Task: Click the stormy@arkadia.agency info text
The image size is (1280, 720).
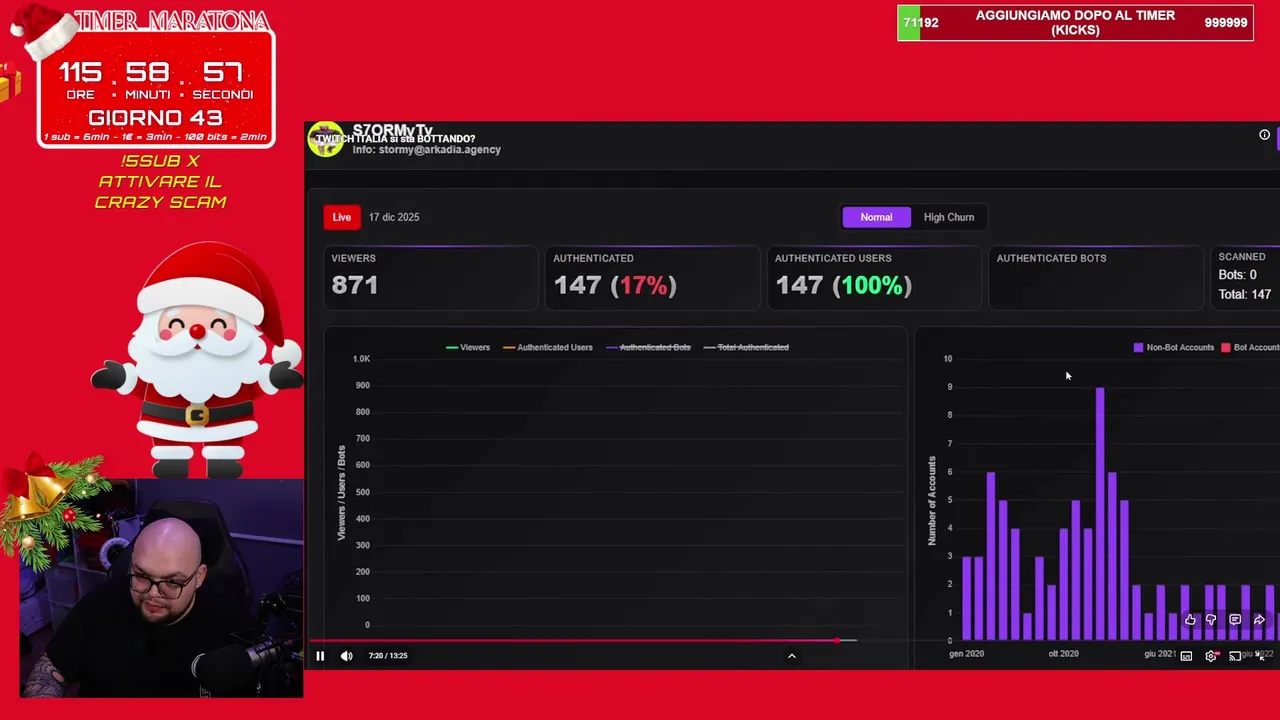Action: pyautogui.click(x=427, y=150)
